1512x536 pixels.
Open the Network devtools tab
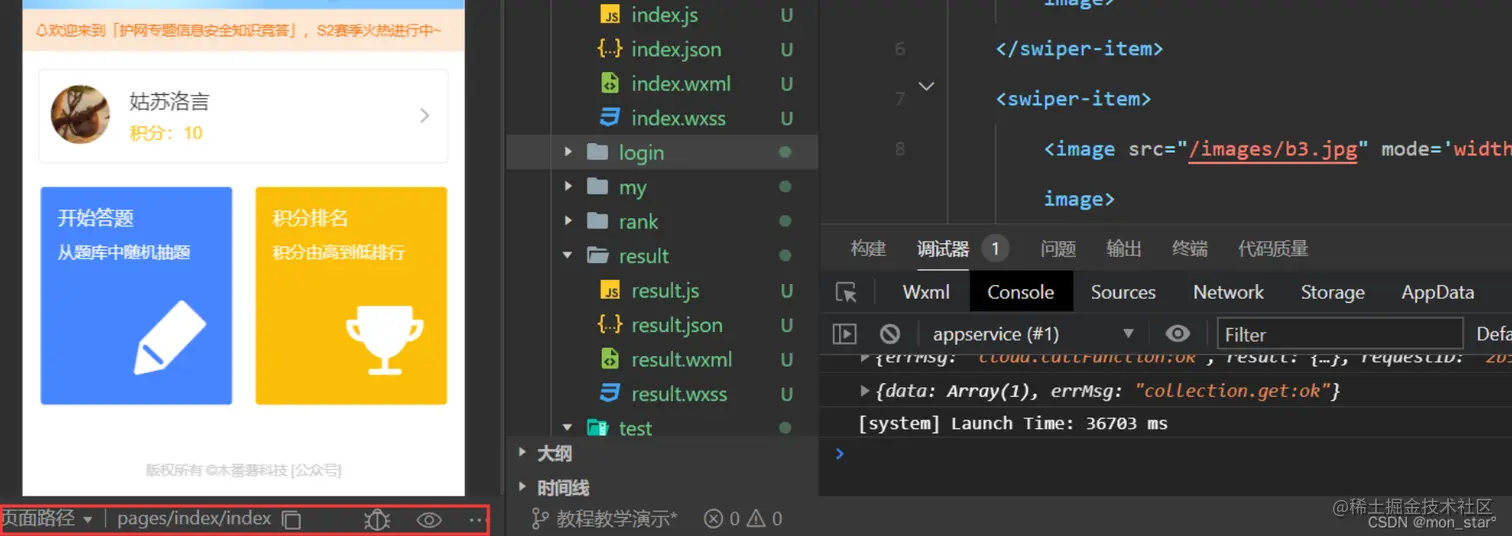[1228, 292]
